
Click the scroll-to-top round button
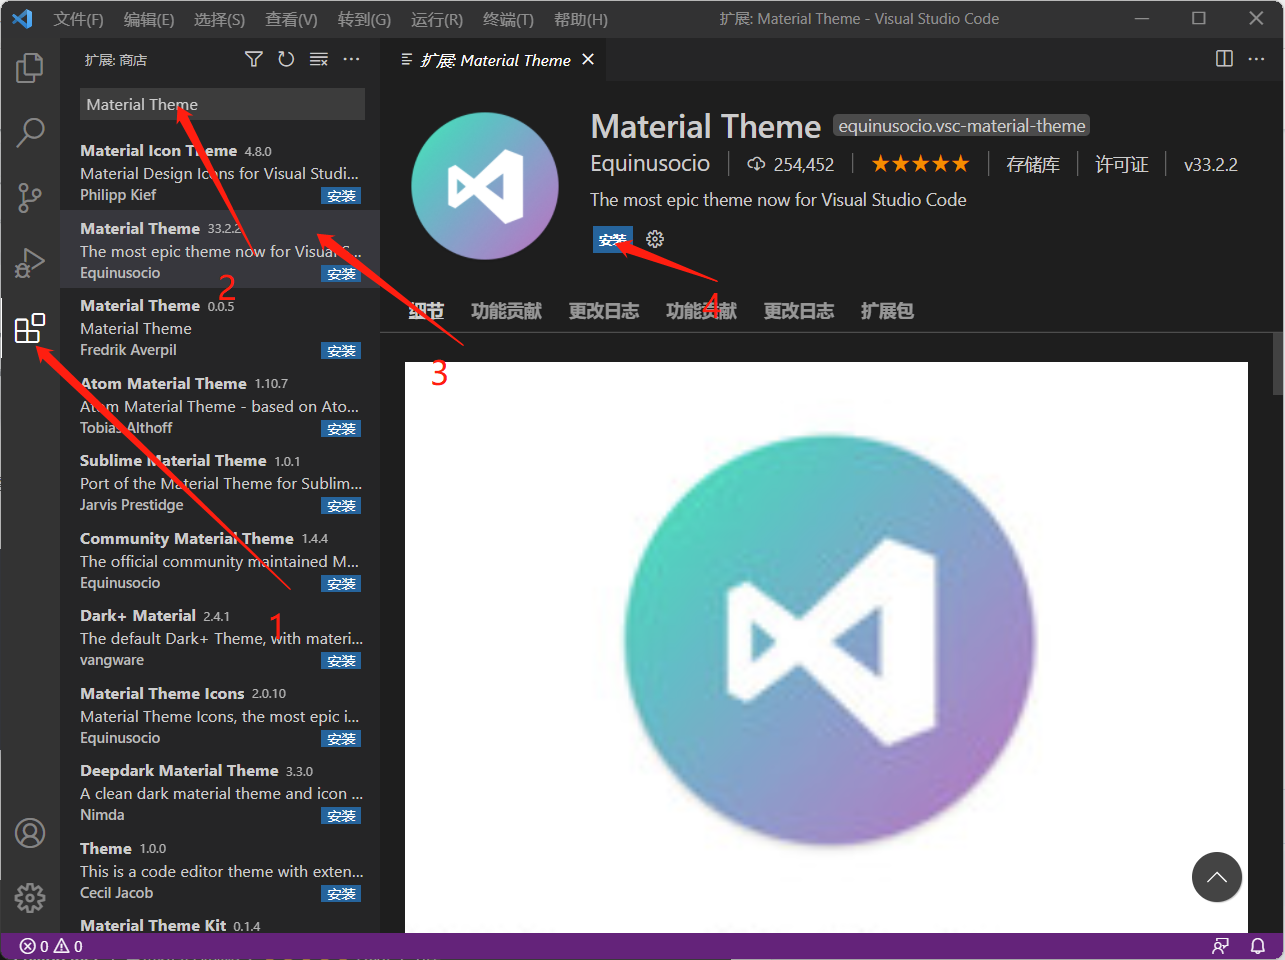coord(1217,877)
